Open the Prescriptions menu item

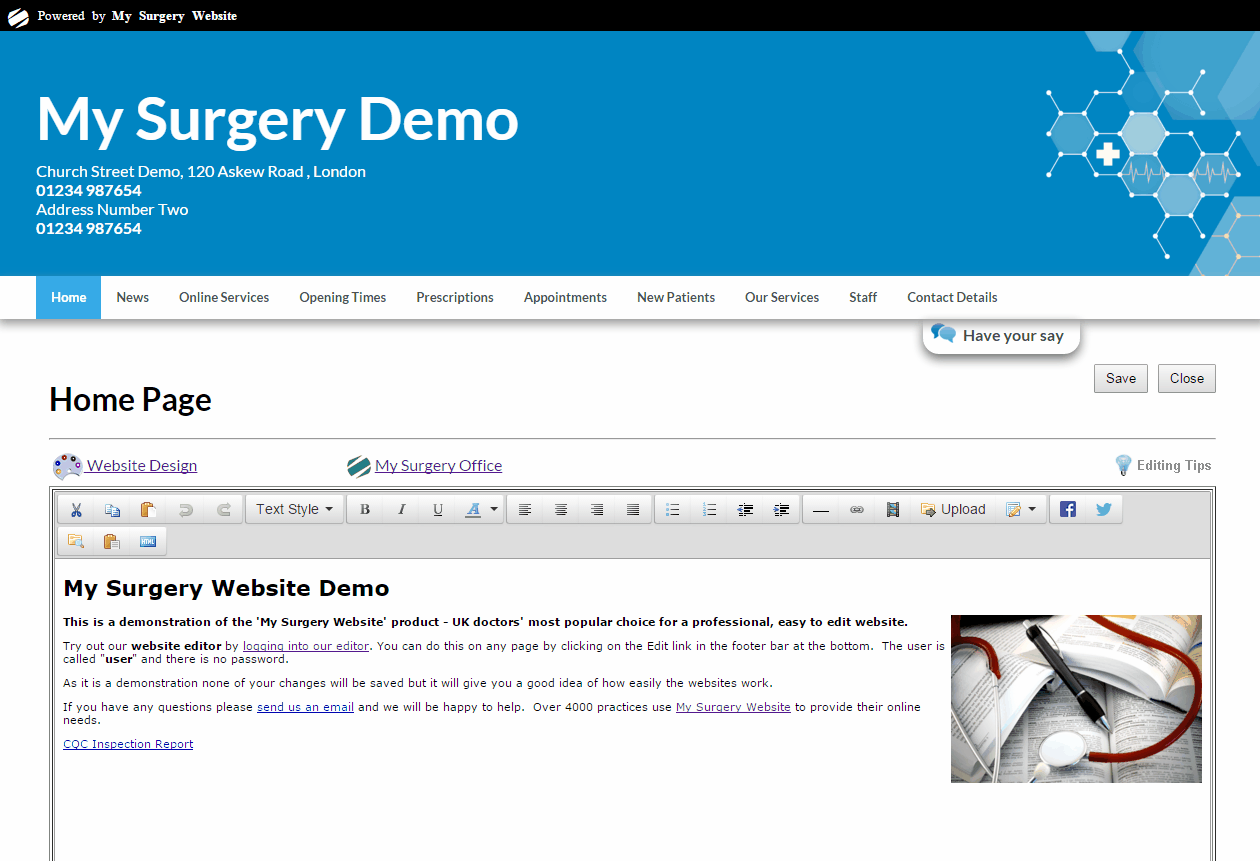(455, 298)
